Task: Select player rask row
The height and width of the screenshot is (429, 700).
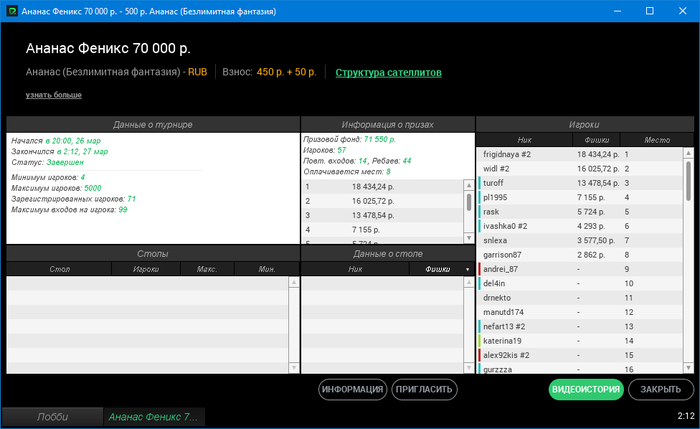Action: [x=579, y=212]
